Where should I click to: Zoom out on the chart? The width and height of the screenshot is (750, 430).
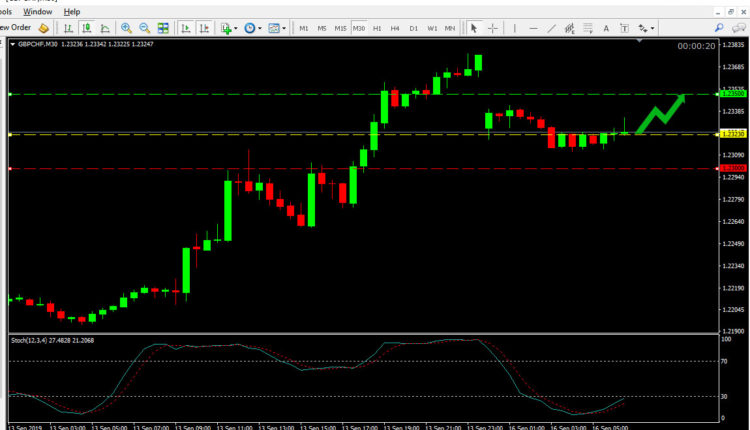point(144,28)
